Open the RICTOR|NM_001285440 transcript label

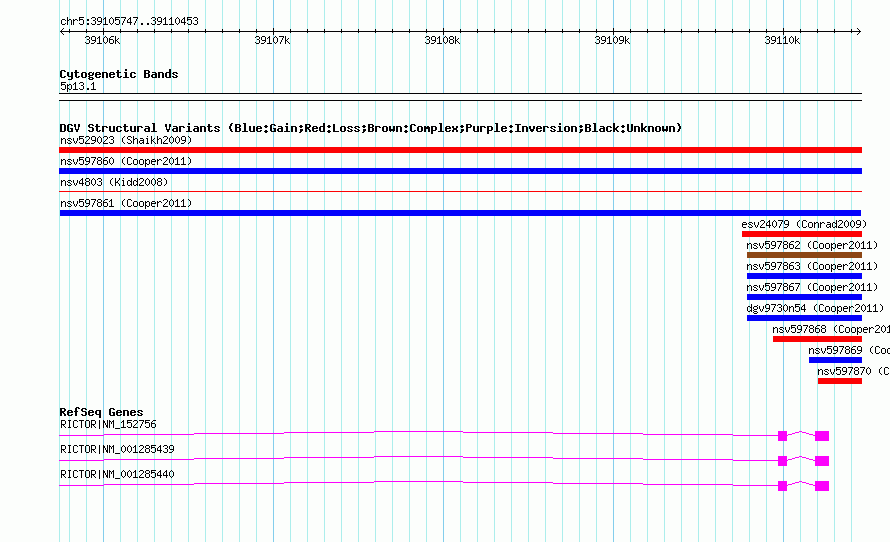point(117,474)
